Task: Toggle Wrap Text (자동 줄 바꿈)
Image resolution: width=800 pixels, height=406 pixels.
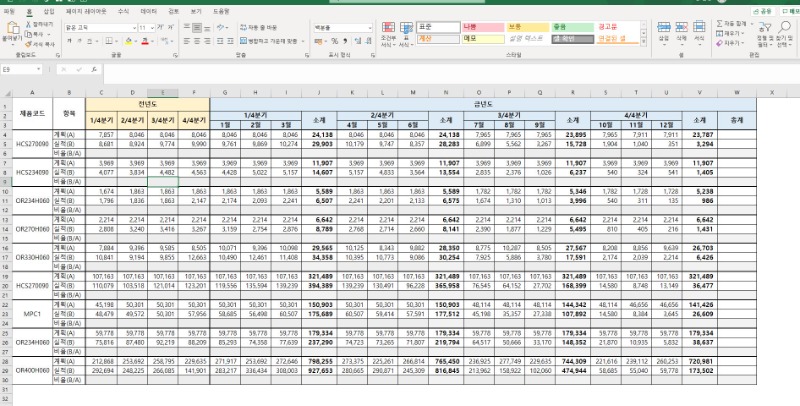Action: (x=258, y=28)
